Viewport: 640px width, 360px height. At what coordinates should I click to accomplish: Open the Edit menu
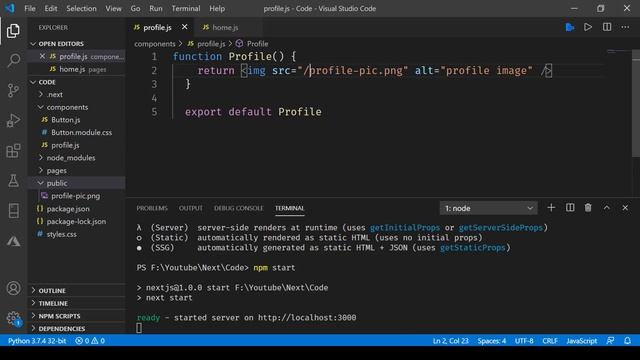point(51,8)
